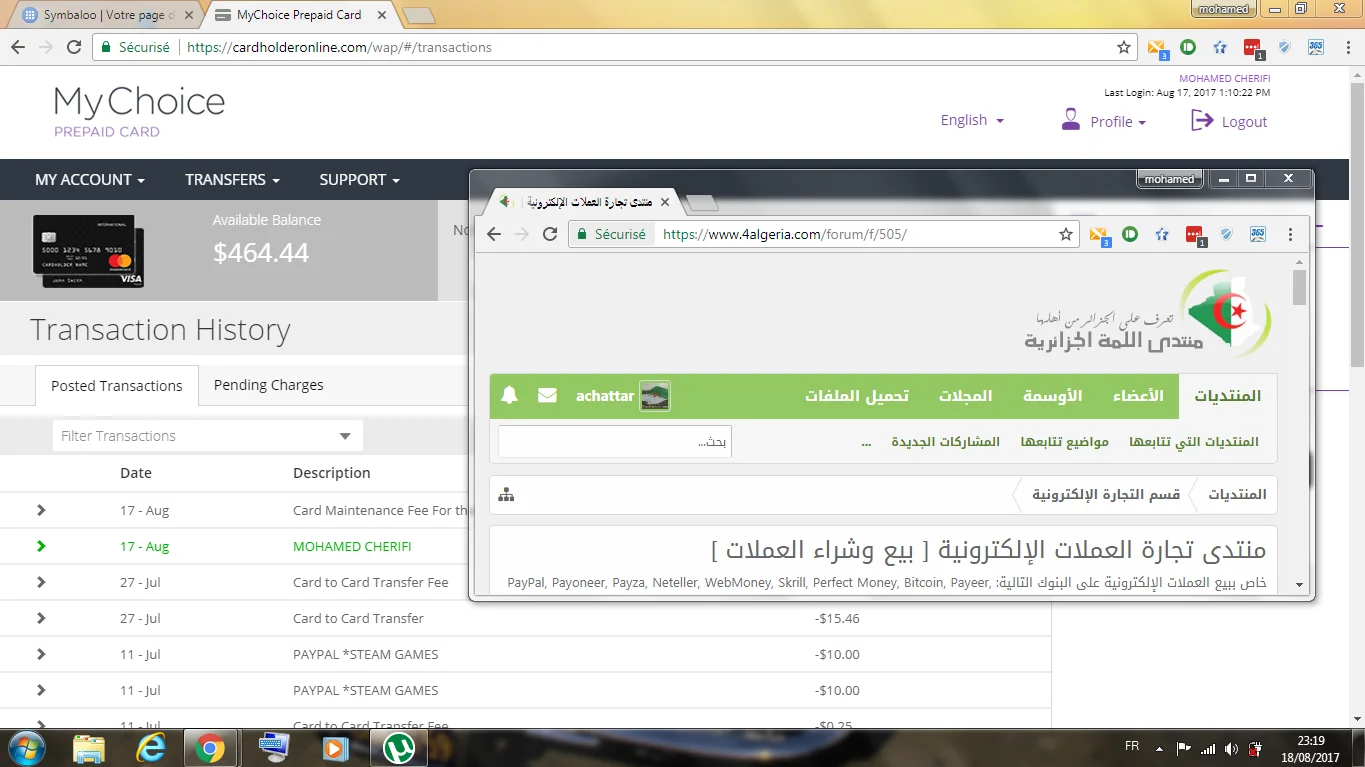
Task: Switch to the Pending Charges tab
Action: click(x=268, y=385)
